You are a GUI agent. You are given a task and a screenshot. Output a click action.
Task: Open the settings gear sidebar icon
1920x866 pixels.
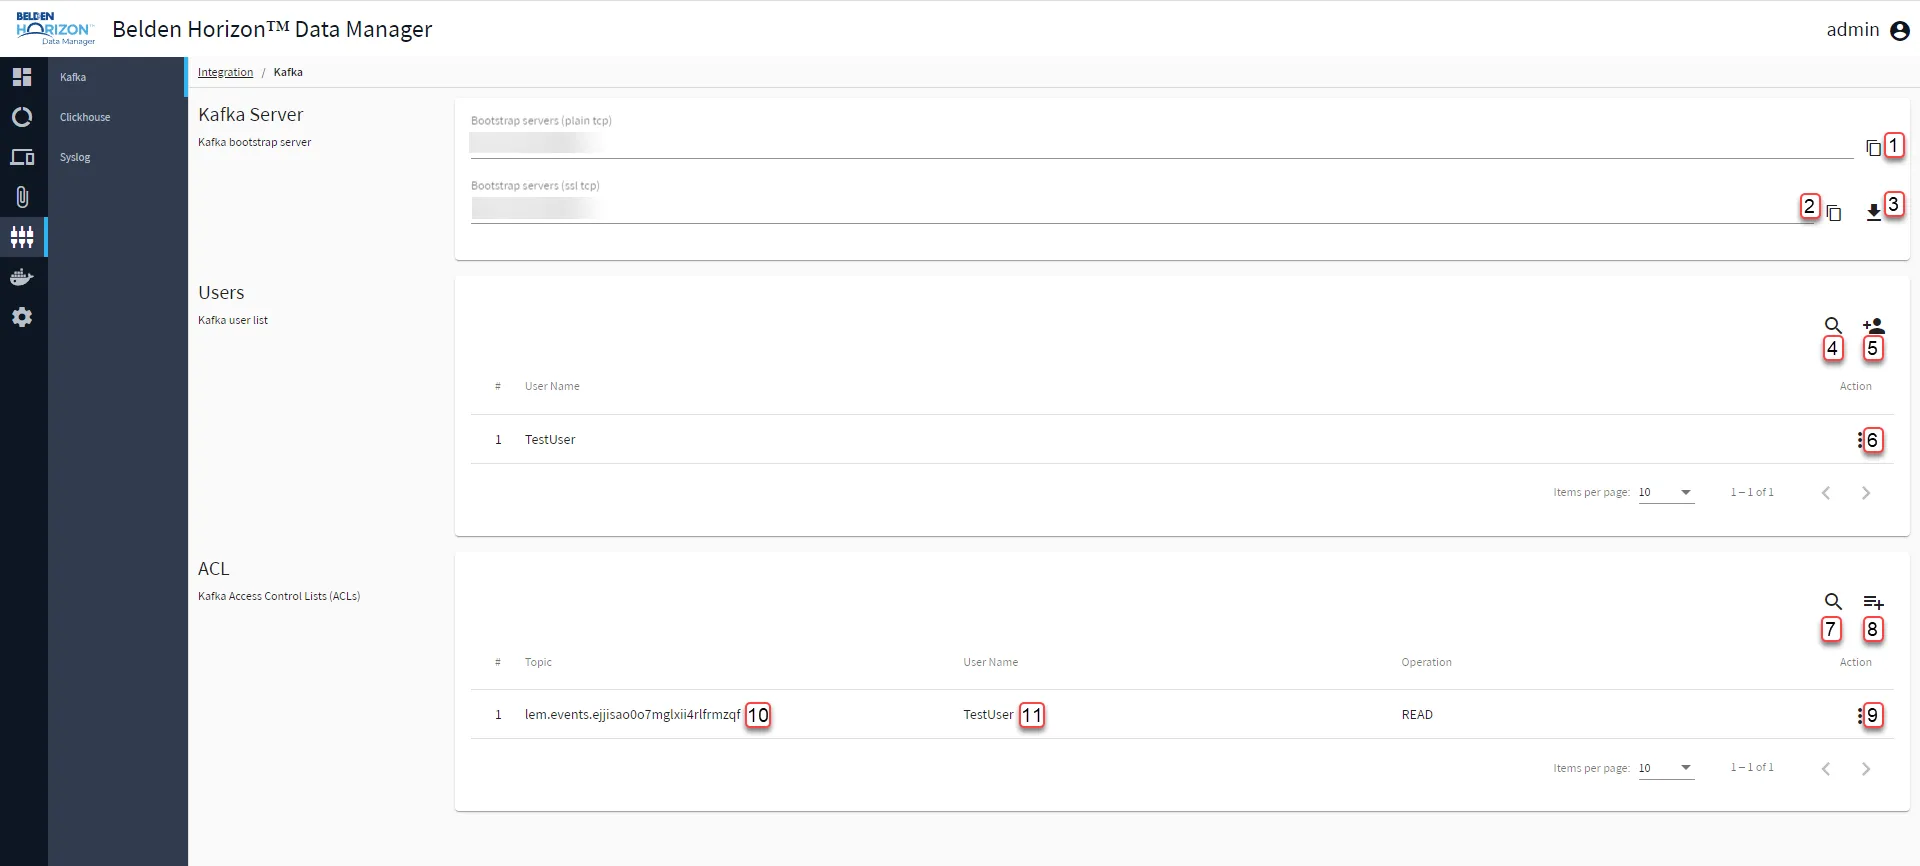click(22, 317)
